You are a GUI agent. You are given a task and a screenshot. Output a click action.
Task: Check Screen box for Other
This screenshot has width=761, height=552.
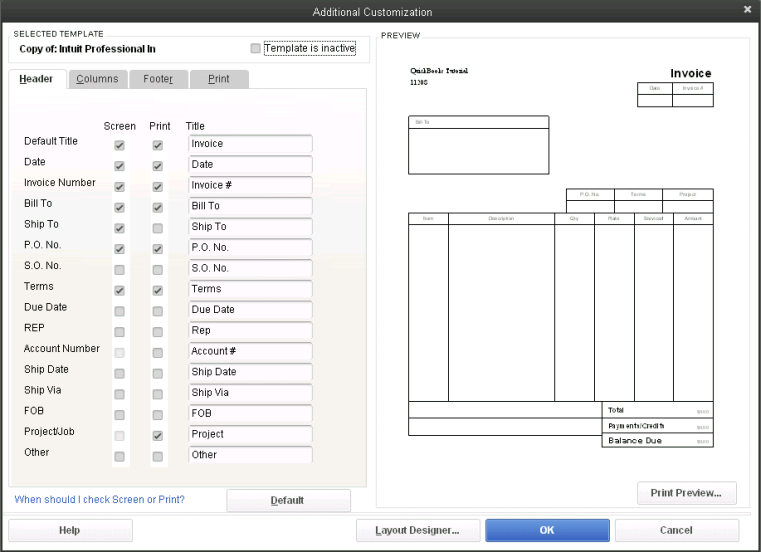tap(119, 457)
